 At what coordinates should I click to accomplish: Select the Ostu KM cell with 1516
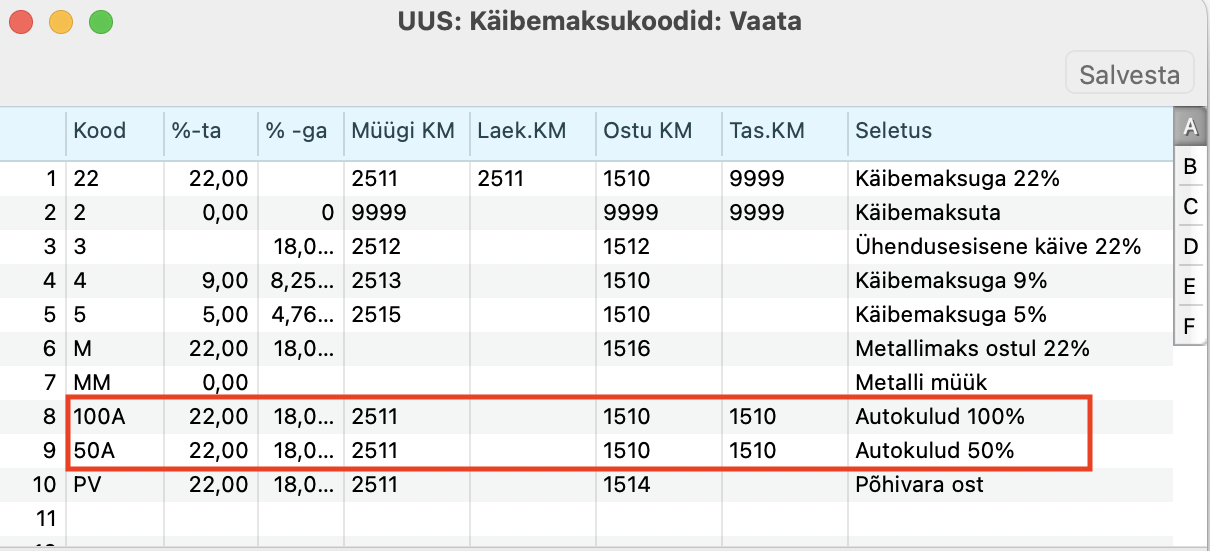659,349
